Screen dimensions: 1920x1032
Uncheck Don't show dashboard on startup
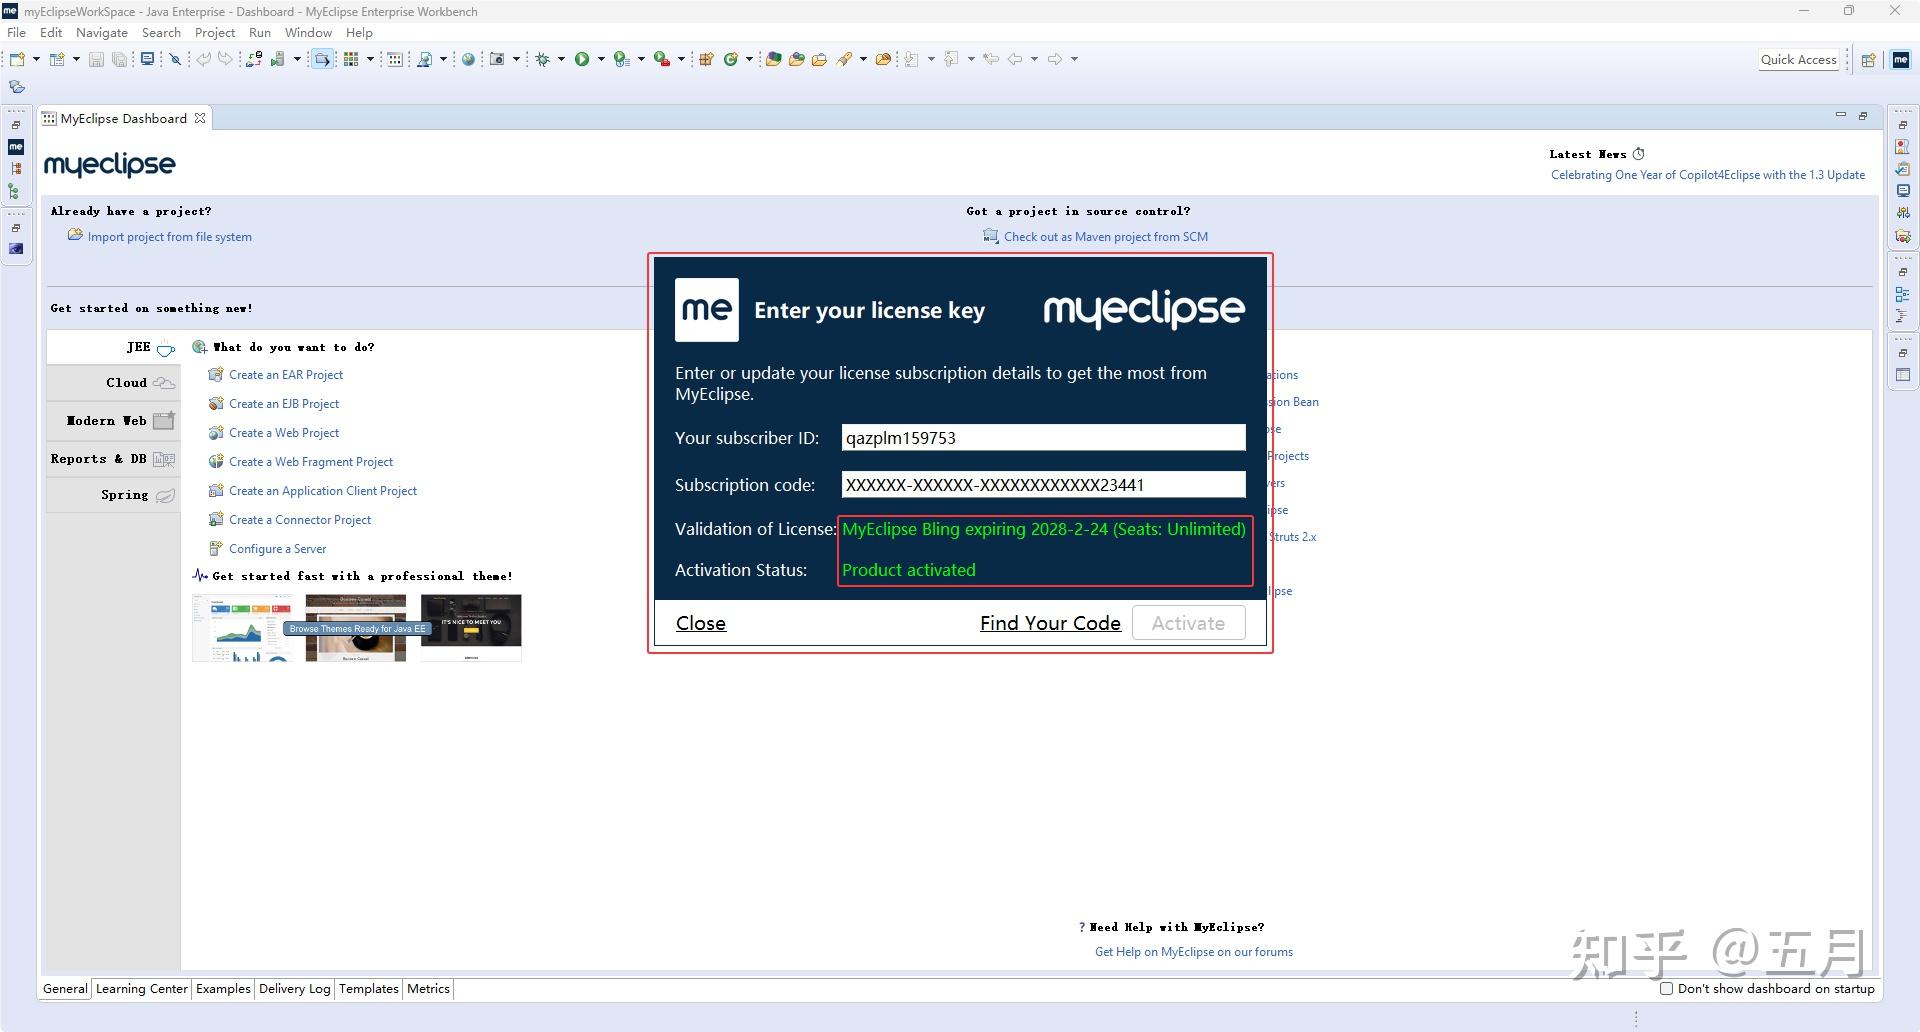1666,988
